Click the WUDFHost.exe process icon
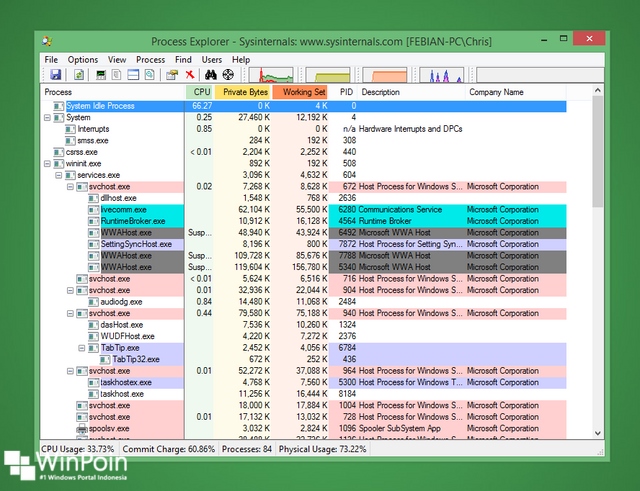The image size is (640, 491). click(x=93, y=337)
